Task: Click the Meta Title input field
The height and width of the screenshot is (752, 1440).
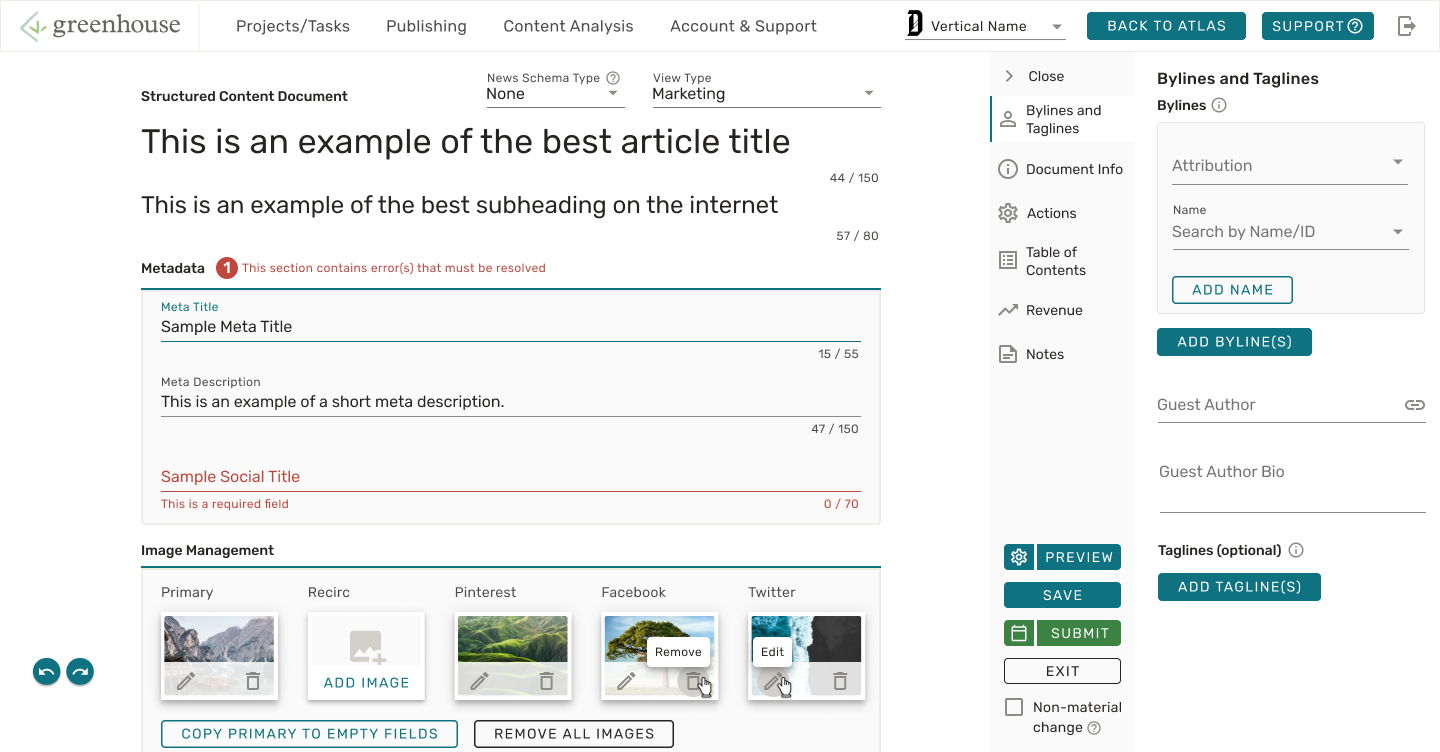Action: coord(510,327)
